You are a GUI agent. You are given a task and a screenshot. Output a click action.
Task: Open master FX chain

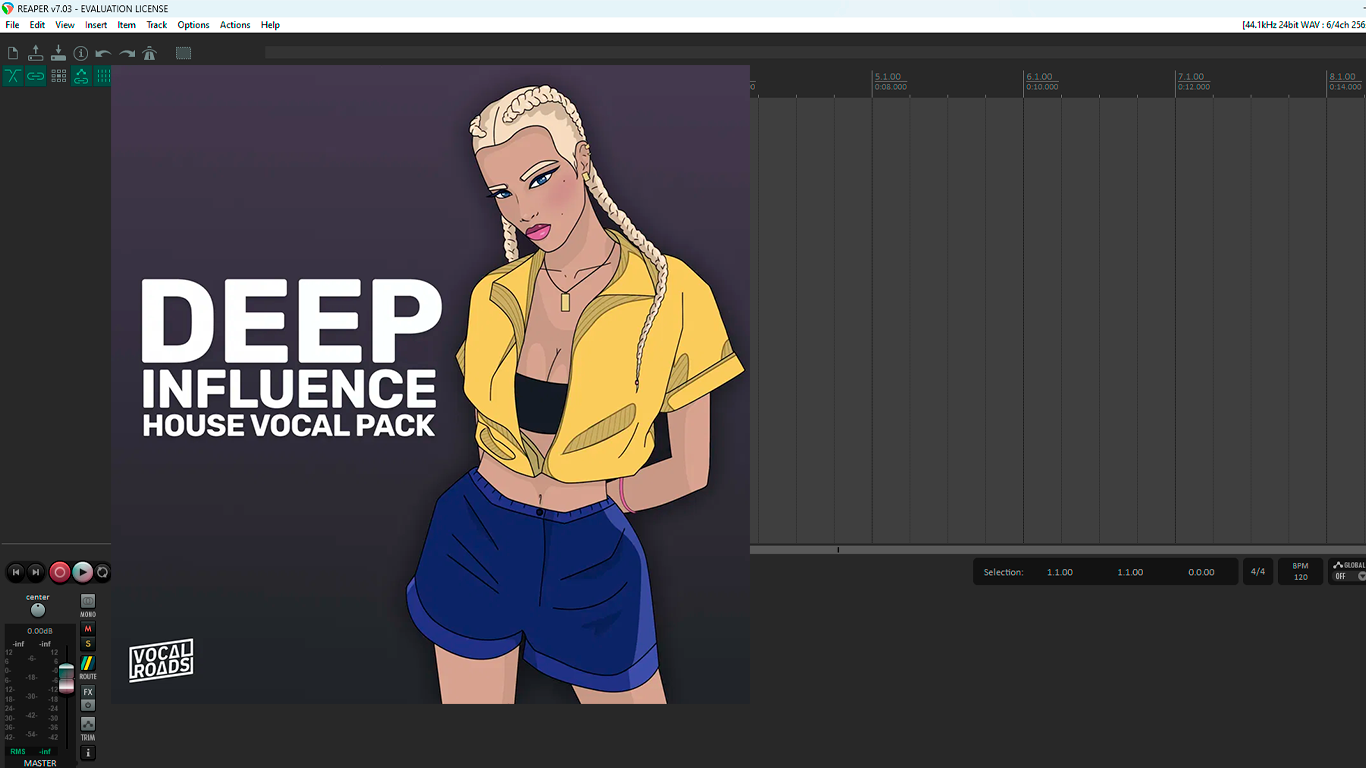[x=88, y=692]
